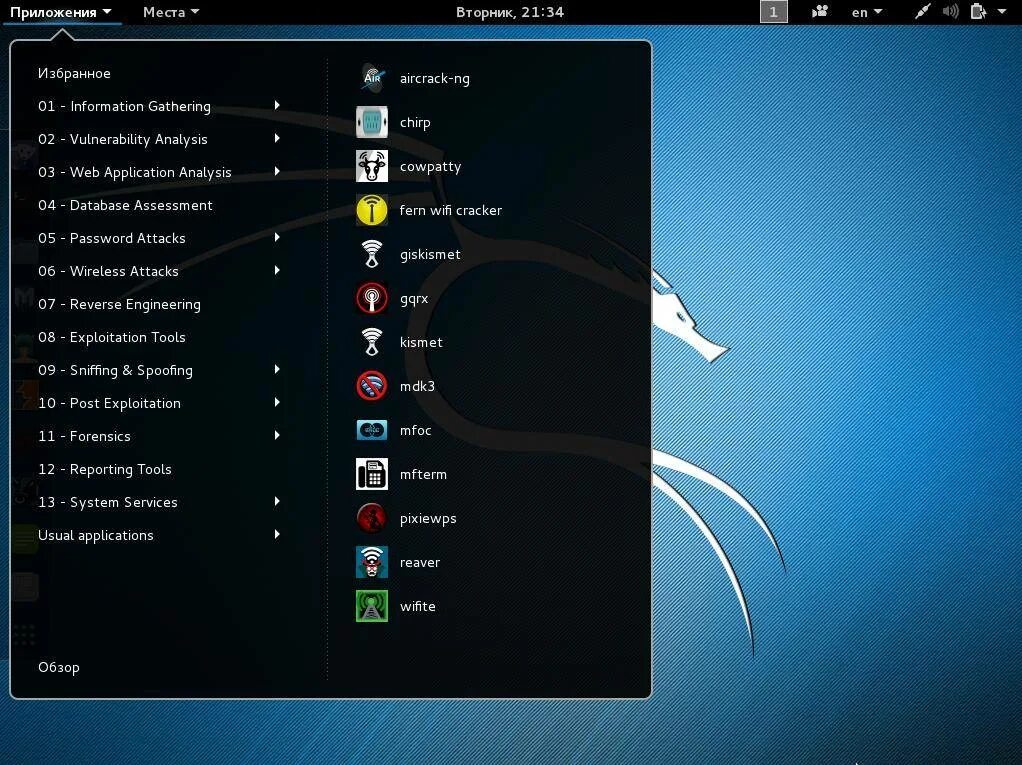Open the chirp radio icon
The width and height of the screenshot is (1022, 765).
(372, 122)
